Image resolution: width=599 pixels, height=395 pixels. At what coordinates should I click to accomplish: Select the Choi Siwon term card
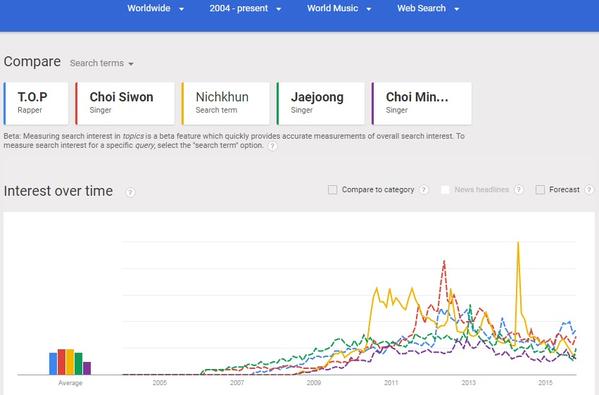125,104
